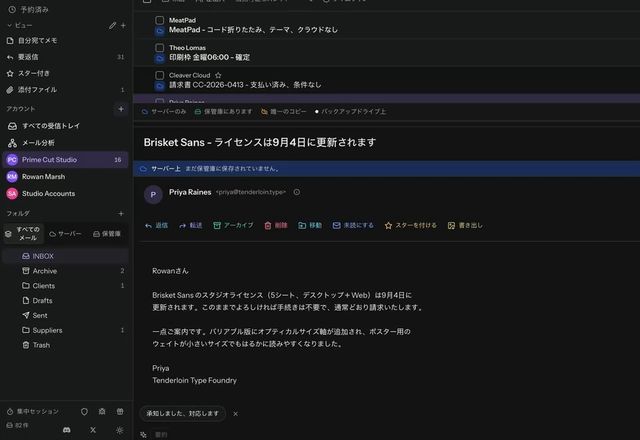640x440 pixels.
Task: Add a new view with the plus icon
Action: tap(123, 25)
